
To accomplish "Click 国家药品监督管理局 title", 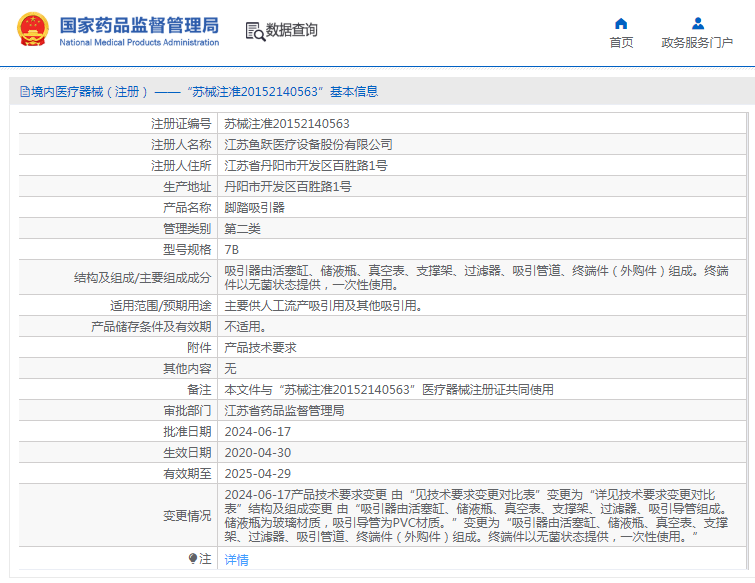I will point(139,26).
